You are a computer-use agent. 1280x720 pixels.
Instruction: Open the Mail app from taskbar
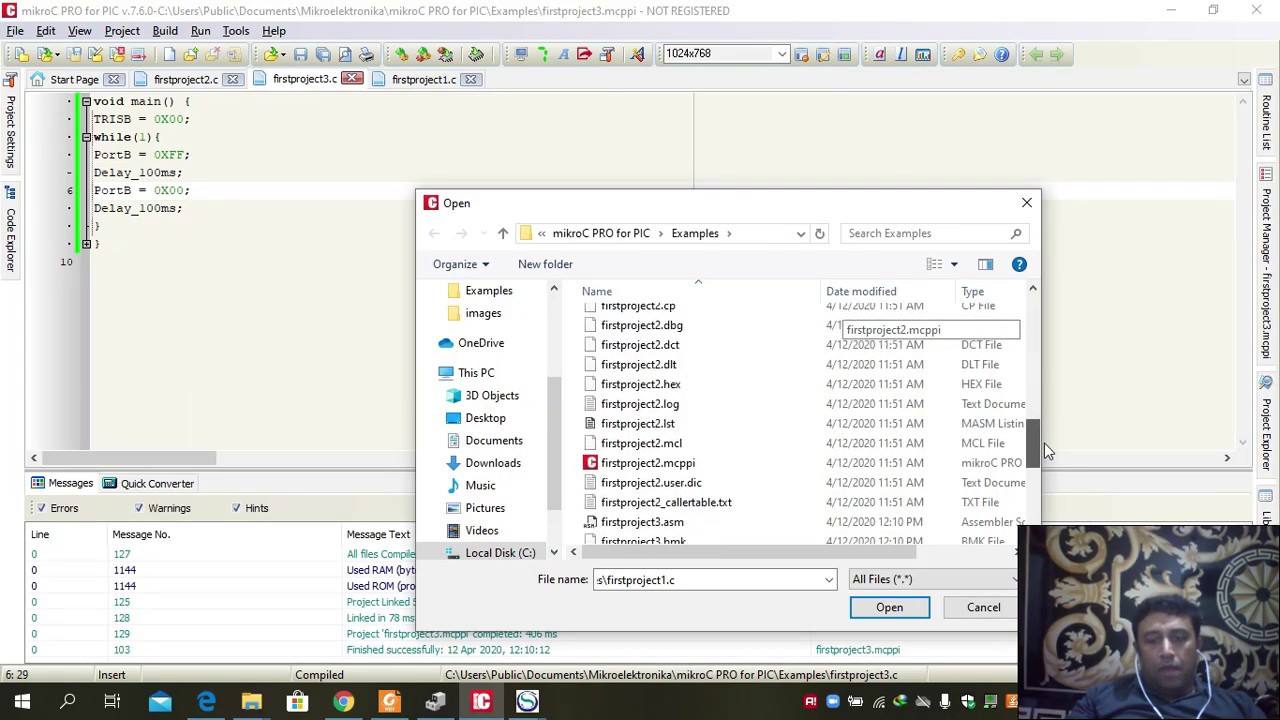(x=160, y=702)
